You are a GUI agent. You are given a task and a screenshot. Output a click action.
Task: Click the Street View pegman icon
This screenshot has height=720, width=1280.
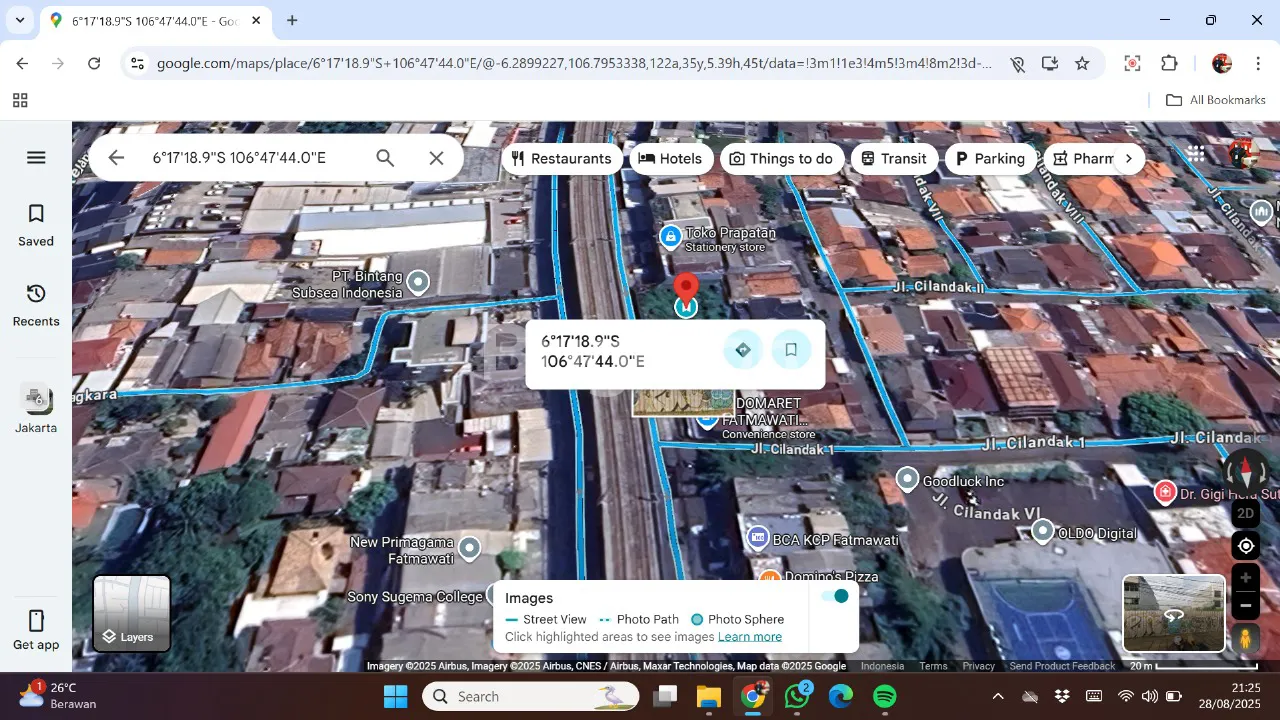[x=1246, y=637]
